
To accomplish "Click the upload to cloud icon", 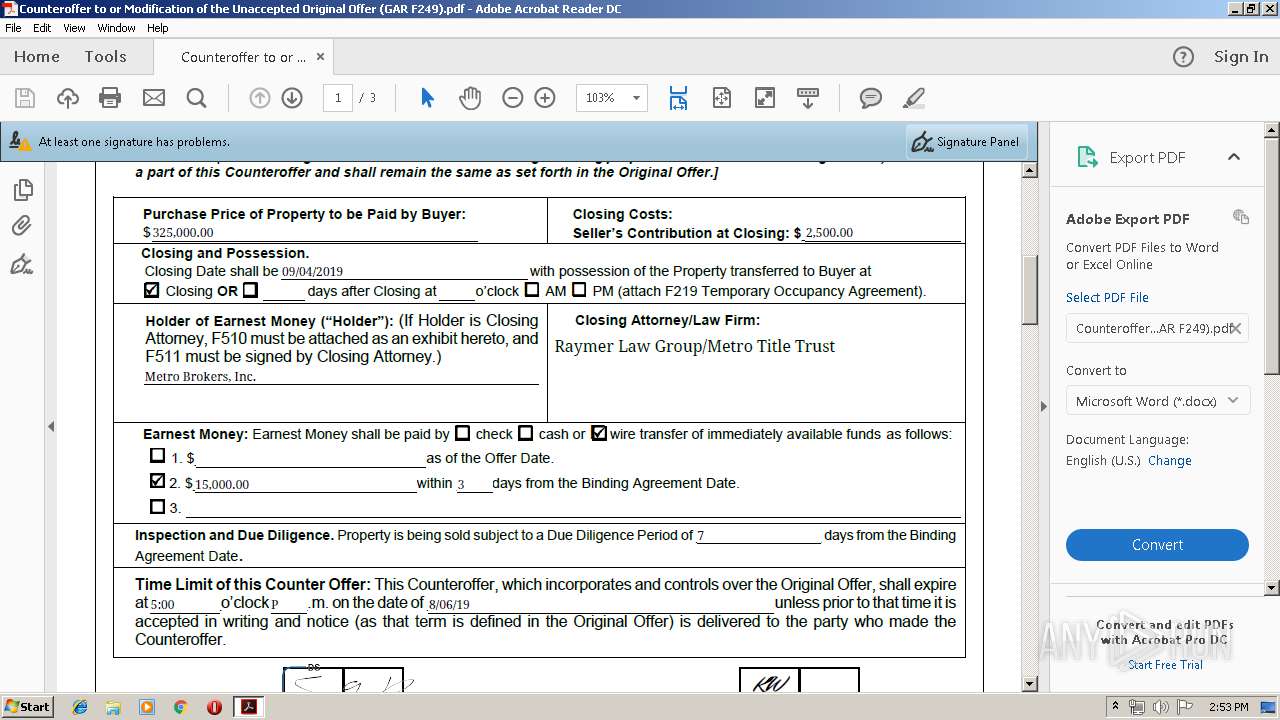I will pos(68,98).
